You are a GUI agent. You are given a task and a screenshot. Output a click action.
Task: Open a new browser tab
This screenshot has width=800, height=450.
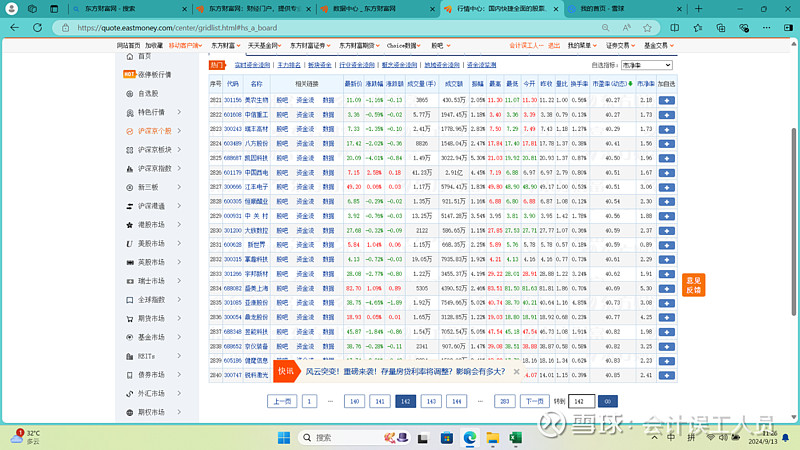tap(698, 9)
